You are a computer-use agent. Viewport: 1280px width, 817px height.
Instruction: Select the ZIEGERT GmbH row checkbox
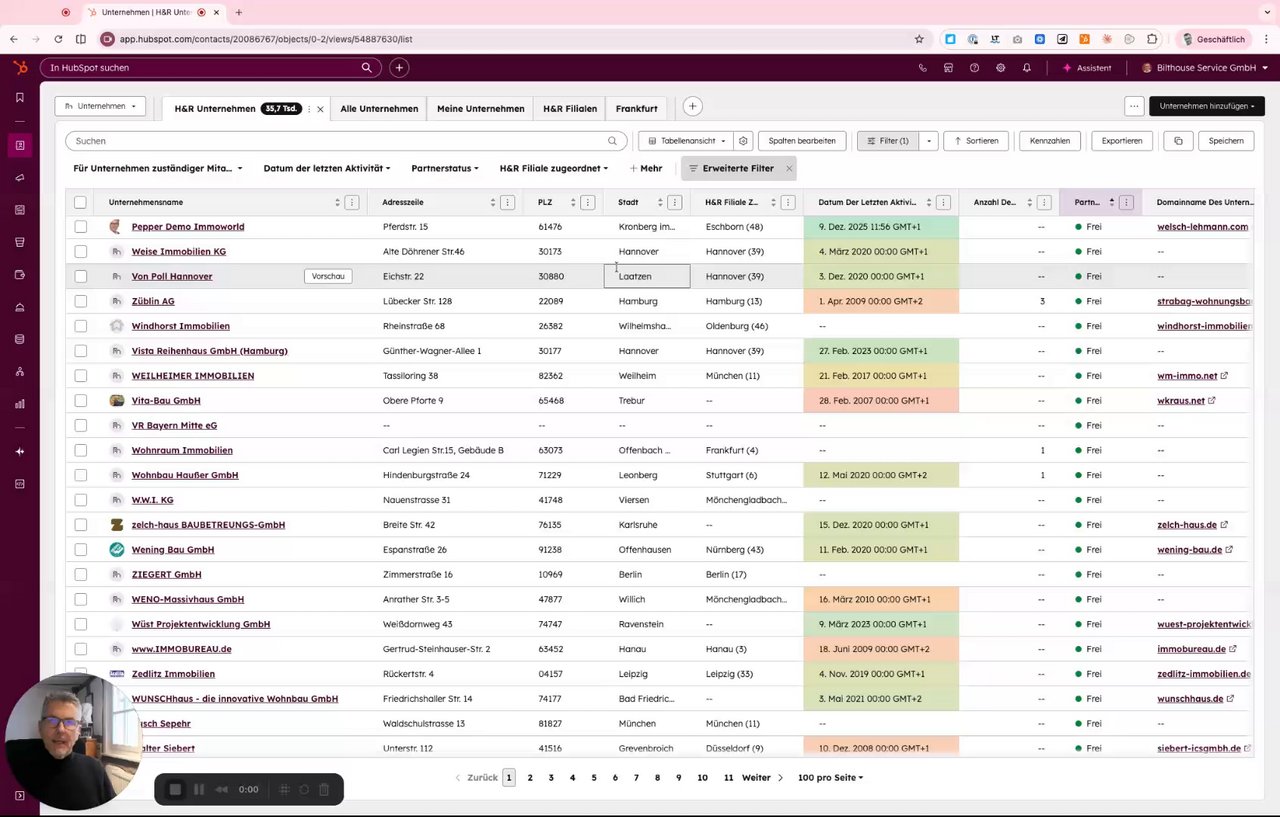coord(80,574)
